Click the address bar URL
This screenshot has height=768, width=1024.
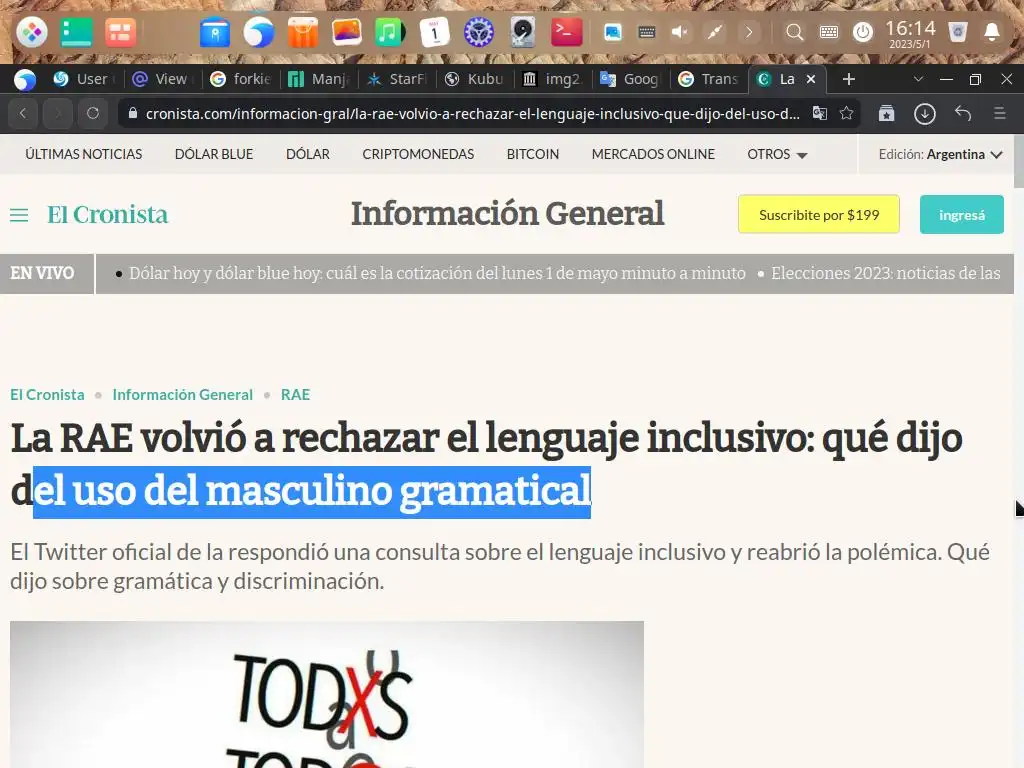[472, 114]
